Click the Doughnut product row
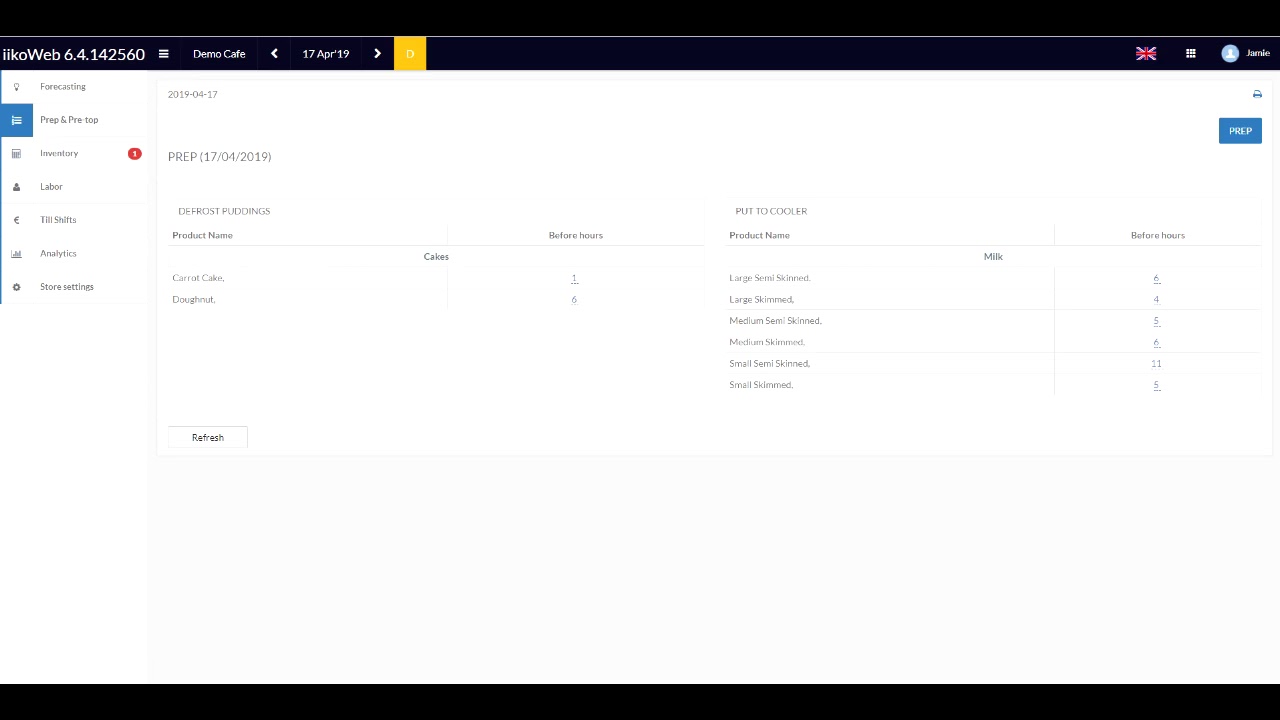This screenshot has width=1280, height=720. click(437, 299)
